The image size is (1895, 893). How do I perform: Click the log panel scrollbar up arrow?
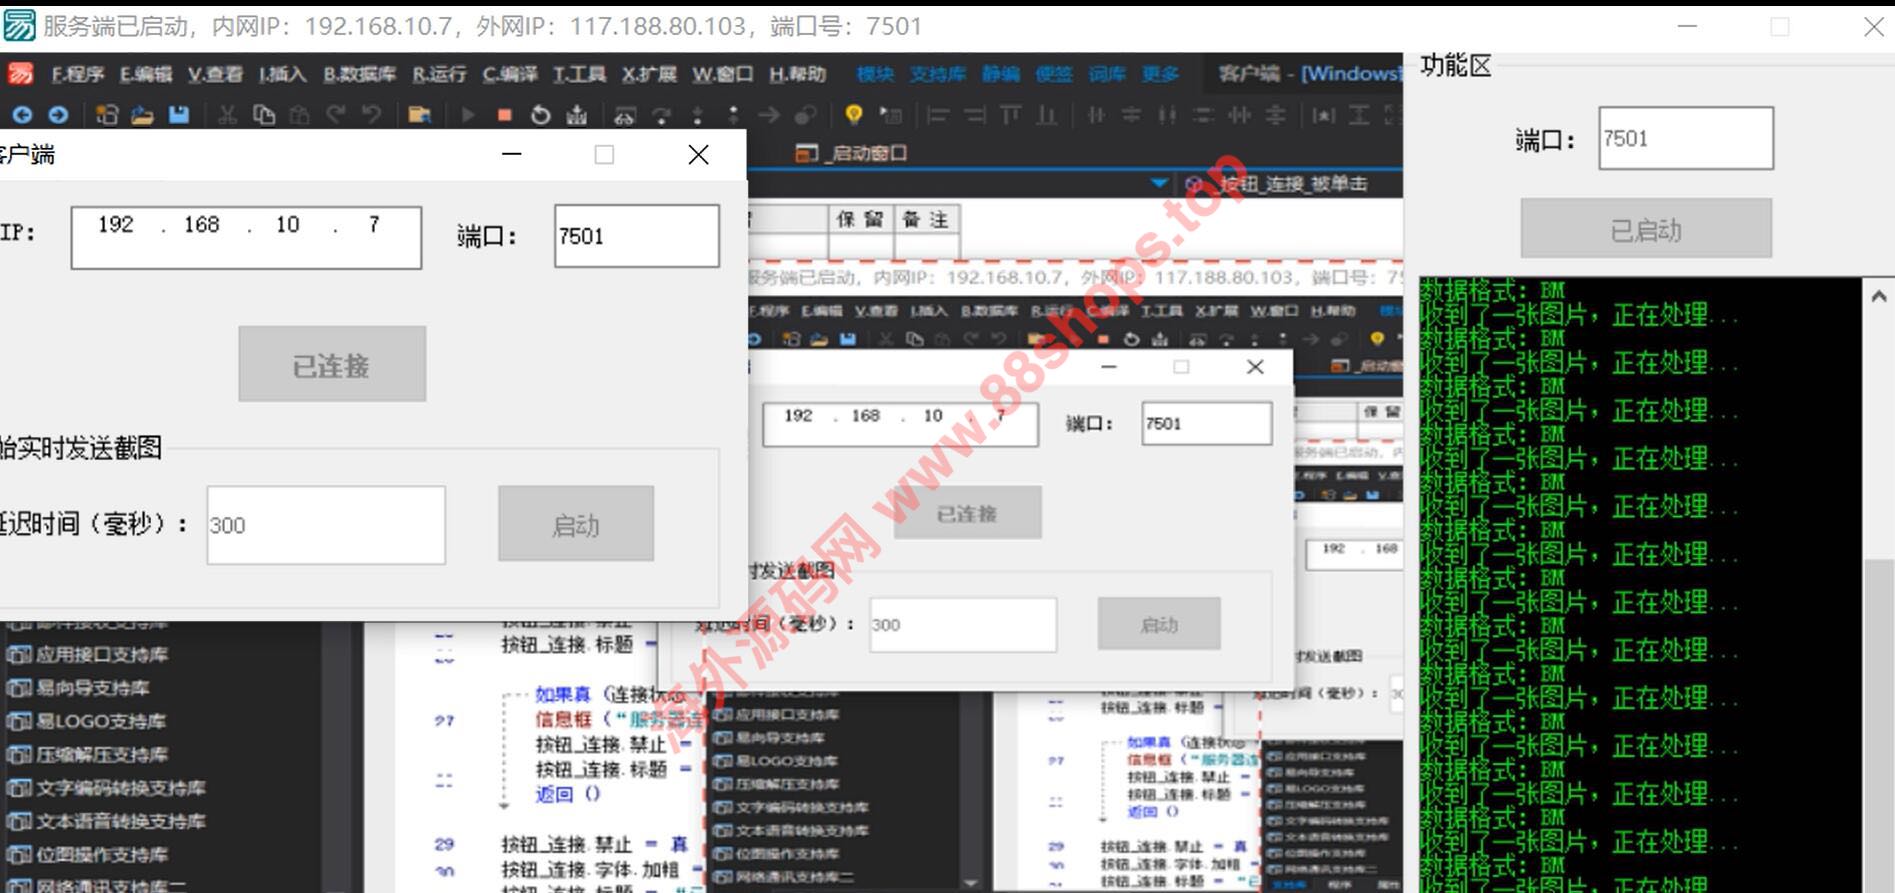coord(1878,296)
